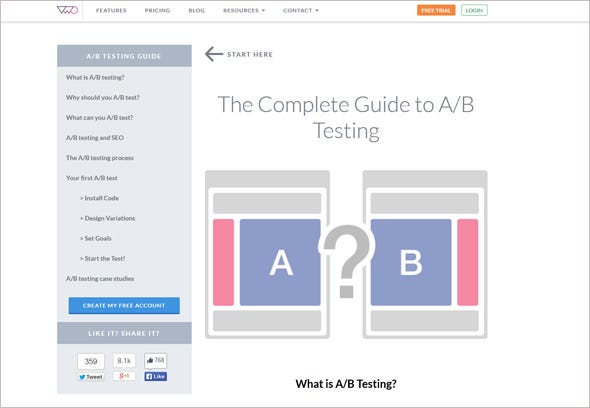590x408 pixels.
Task: Click the A/B comparison illustration
Action: [x=346, y=254]
